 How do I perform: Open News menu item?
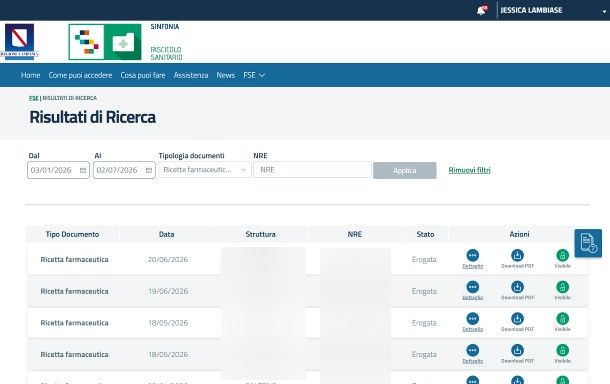coord(226,75)
